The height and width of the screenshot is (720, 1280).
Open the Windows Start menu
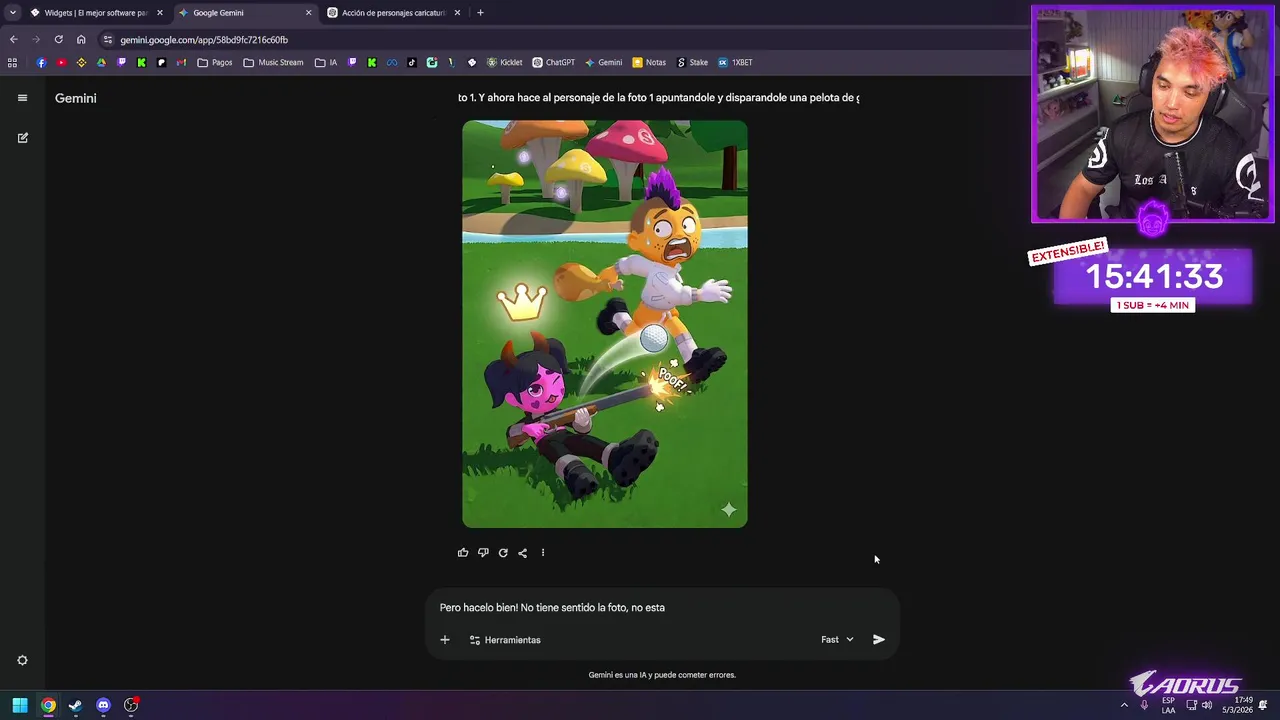19,705
